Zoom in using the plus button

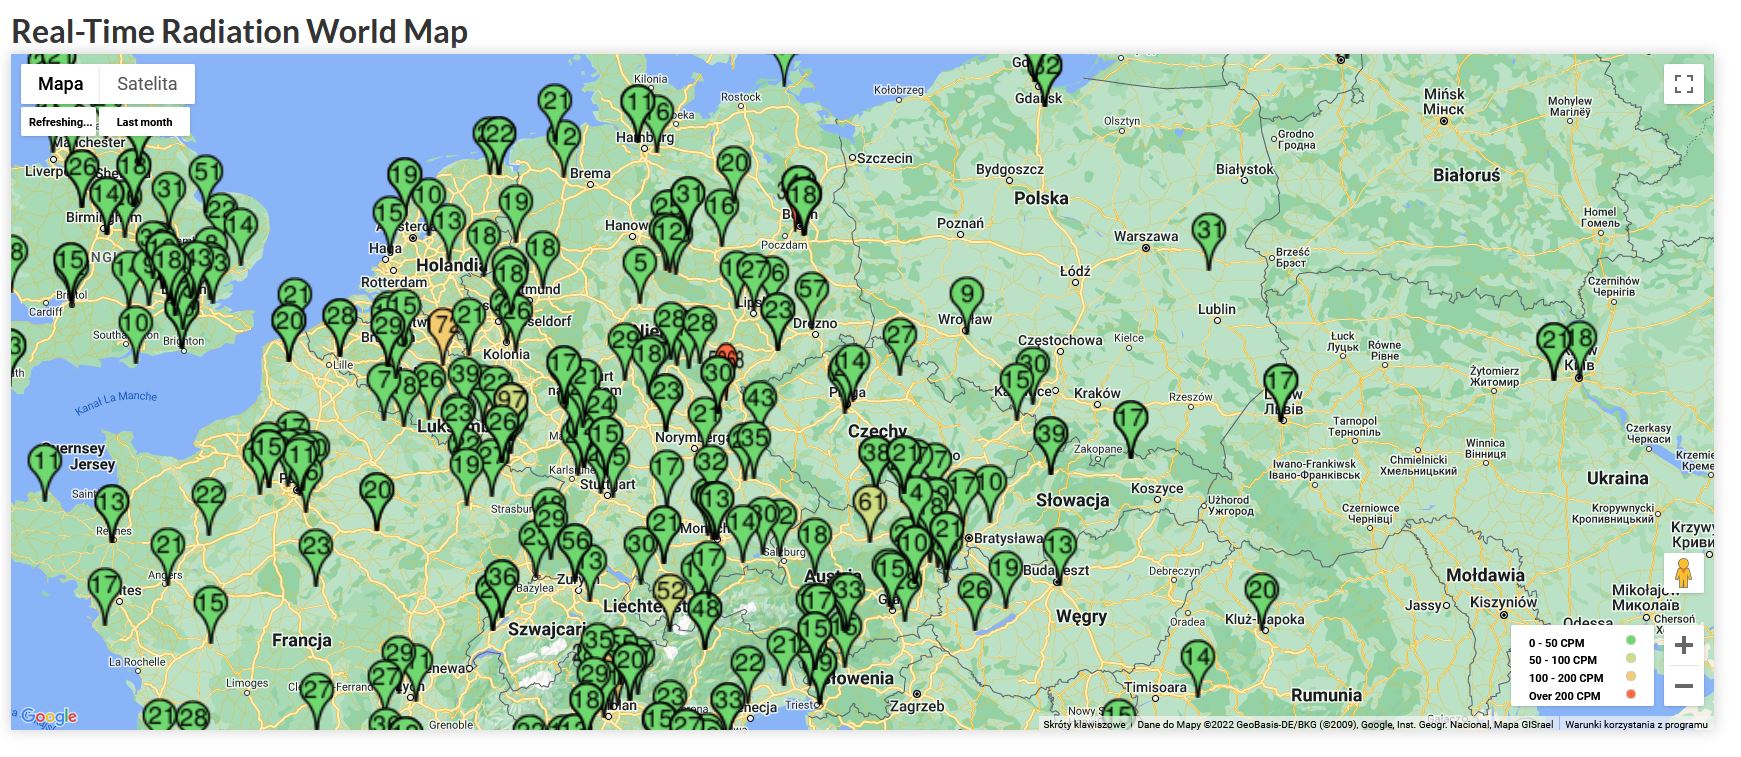(1683, 645)
